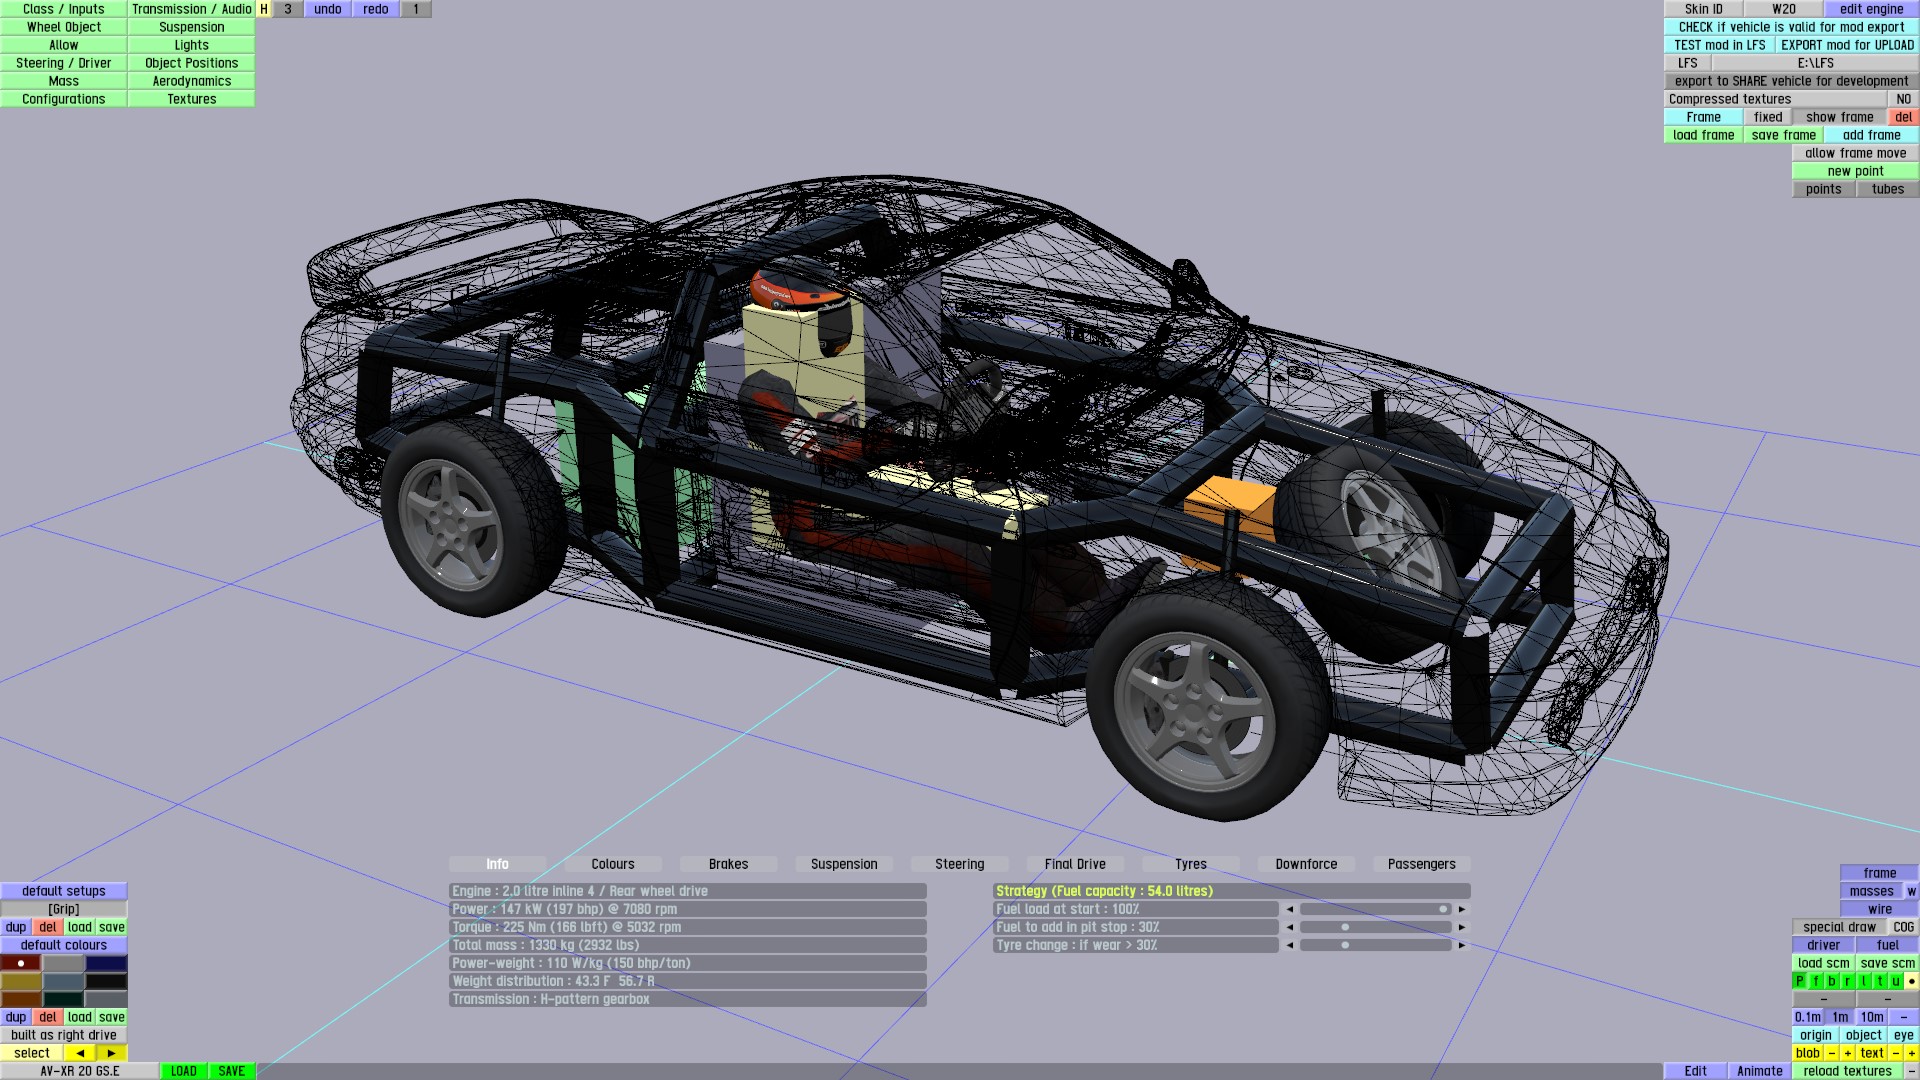
Task: Click the yellow select next arrow
Action: [x=111, y=1053]
